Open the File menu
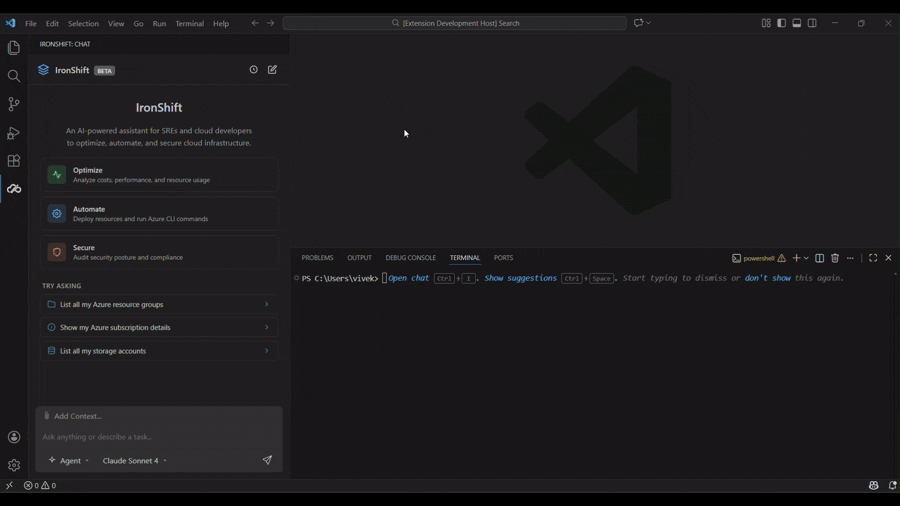 (31, 24)
